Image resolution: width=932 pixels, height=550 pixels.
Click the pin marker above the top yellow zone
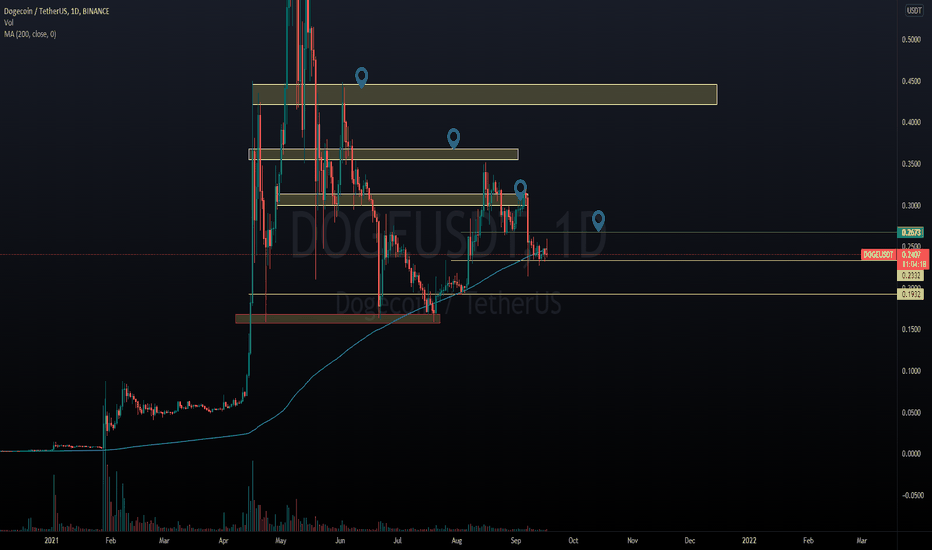pos(361,77)
